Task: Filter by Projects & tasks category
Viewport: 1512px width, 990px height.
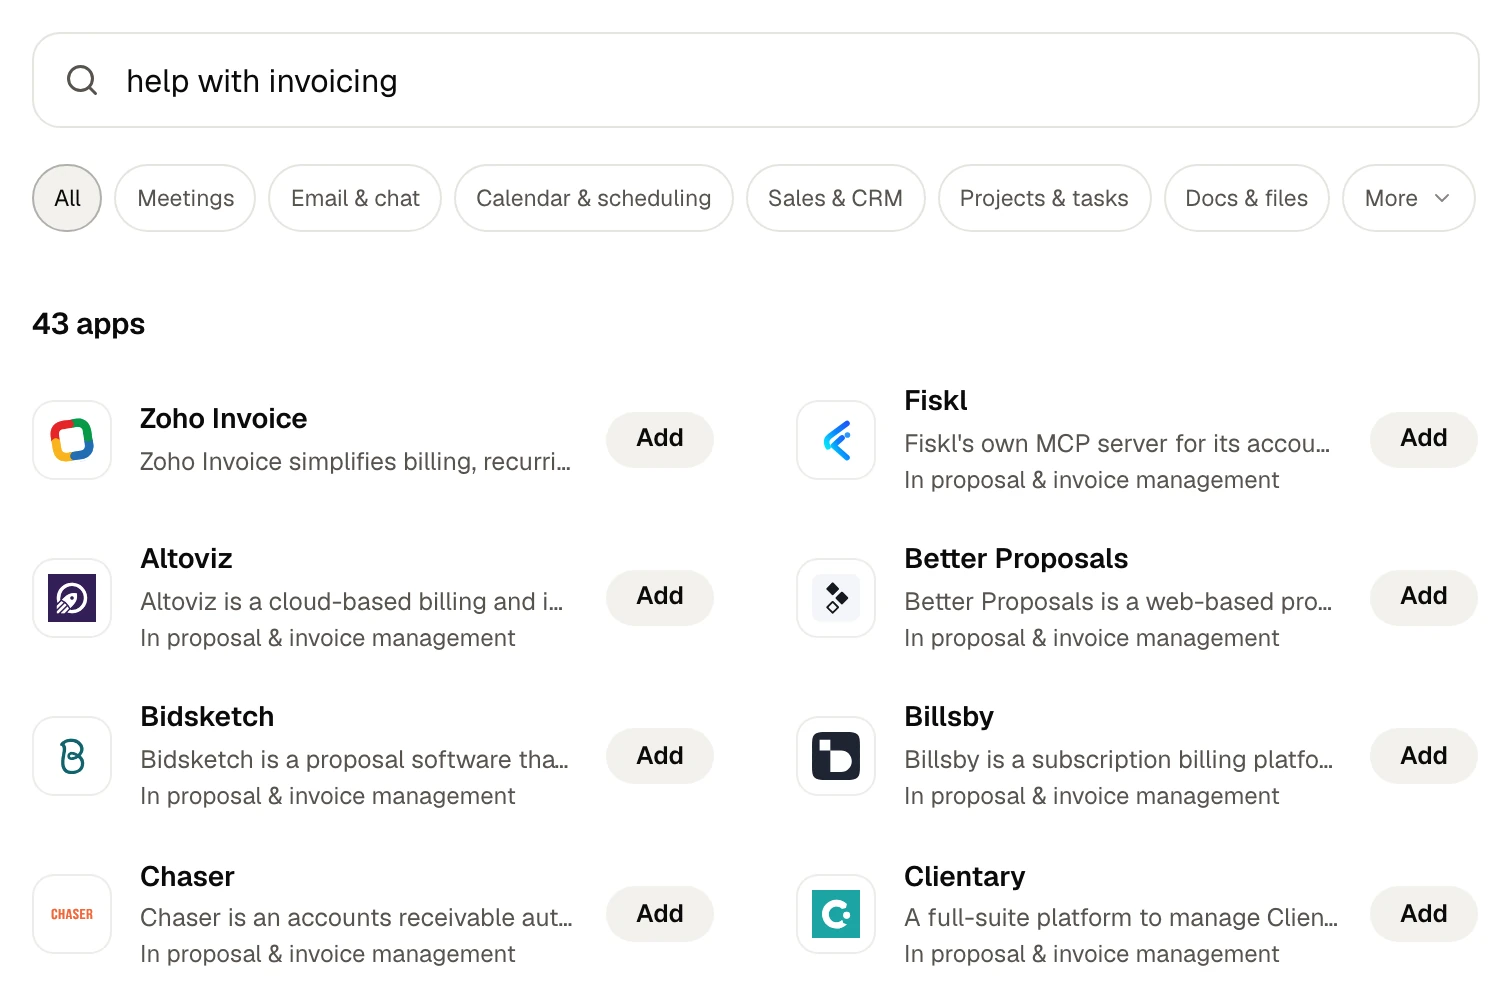Action: pos(1044,198)
